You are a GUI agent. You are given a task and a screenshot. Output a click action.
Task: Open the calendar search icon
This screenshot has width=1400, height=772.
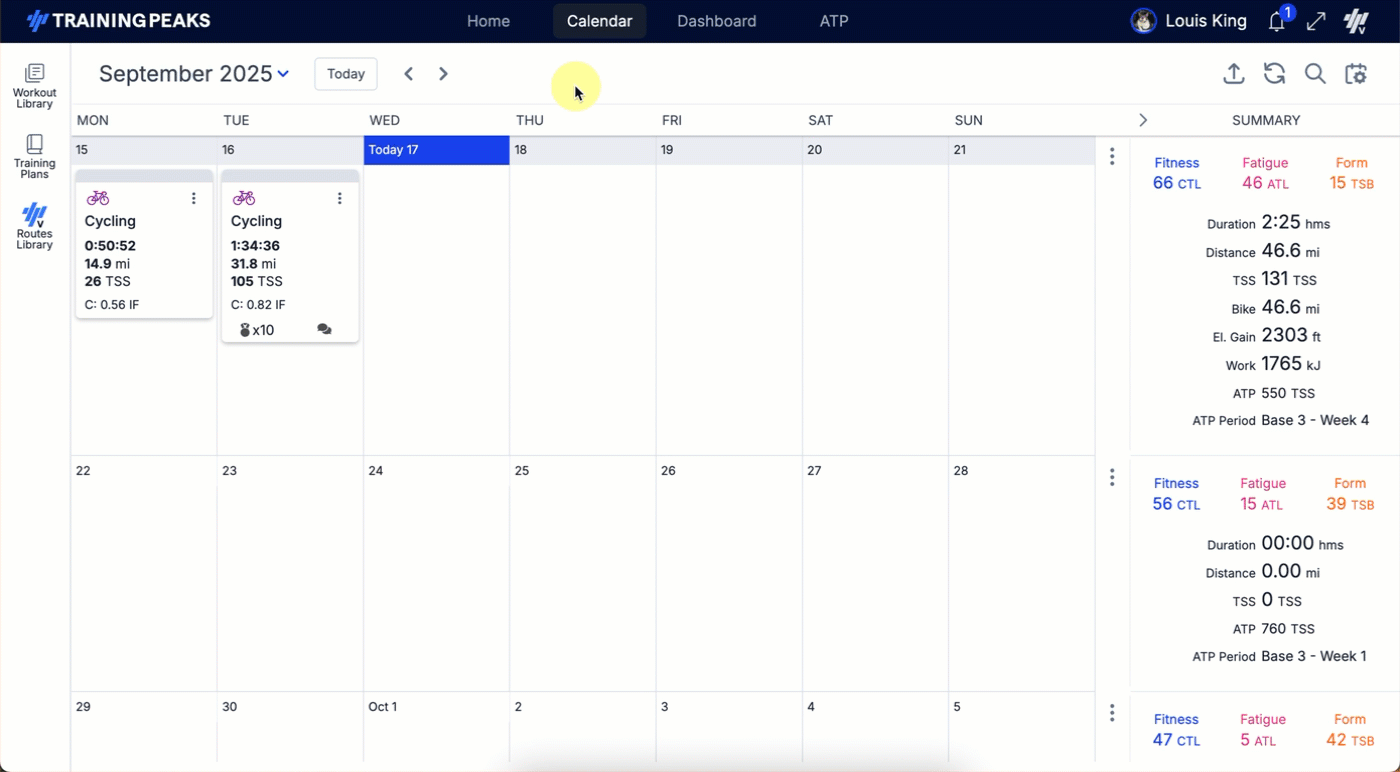[x=1315, y=74]
